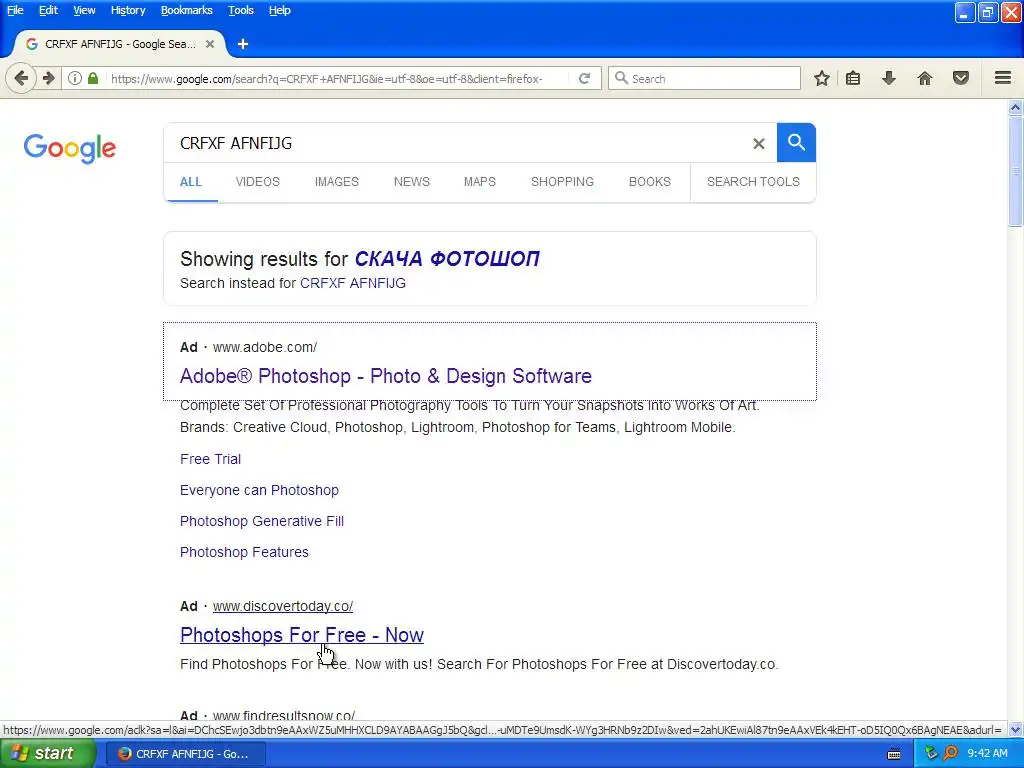Open the Free Trial sitelink

pos(210,459)
